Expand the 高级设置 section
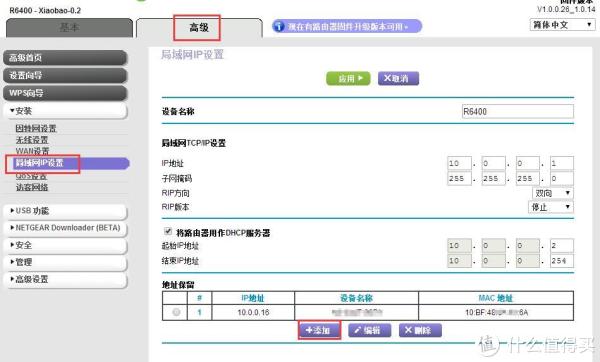Screen dimensions: 600x362 pos(65,279)
